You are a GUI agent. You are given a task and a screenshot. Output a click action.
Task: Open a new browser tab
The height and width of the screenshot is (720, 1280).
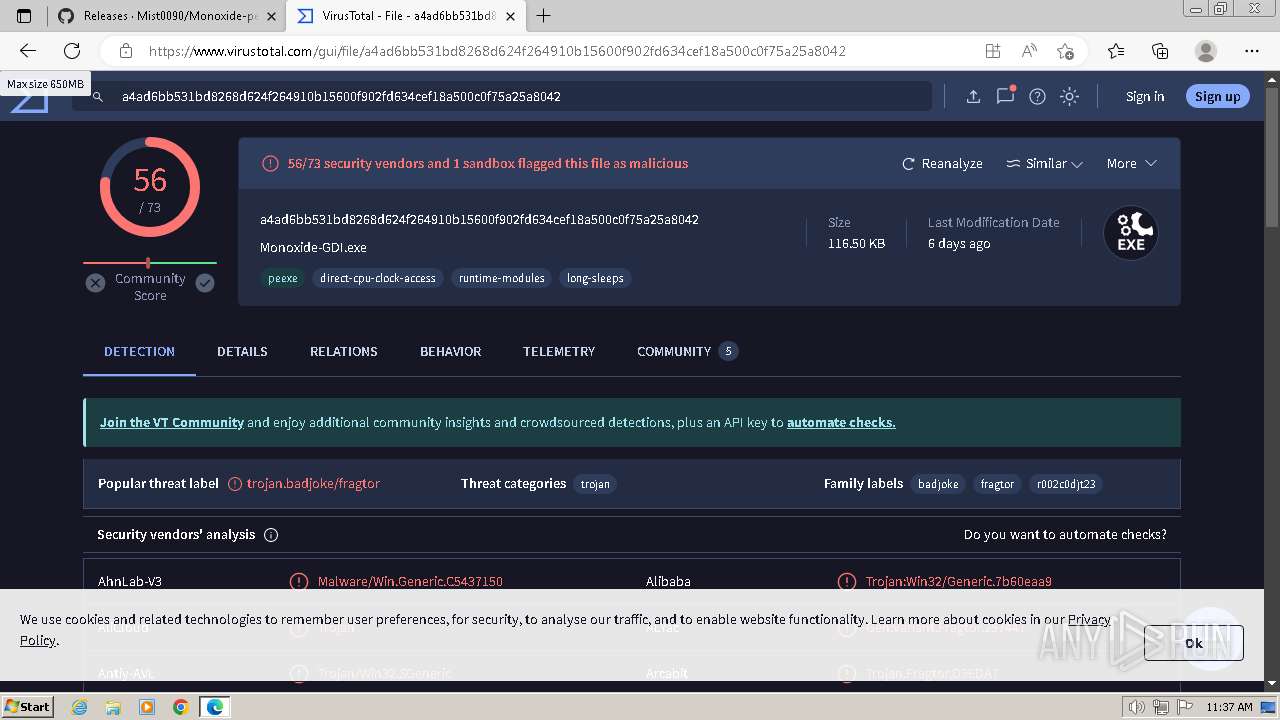tap(544, 15)
